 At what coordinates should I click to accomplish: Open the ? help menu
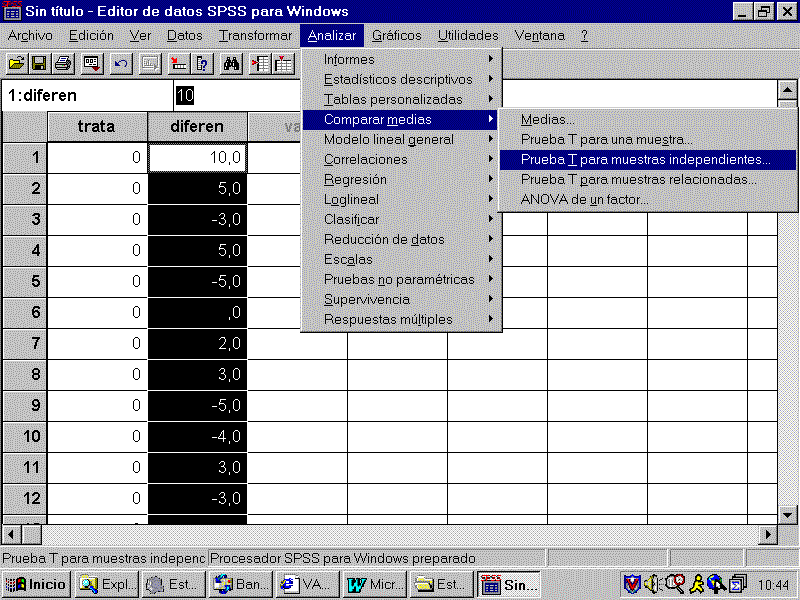click(584, 36)
